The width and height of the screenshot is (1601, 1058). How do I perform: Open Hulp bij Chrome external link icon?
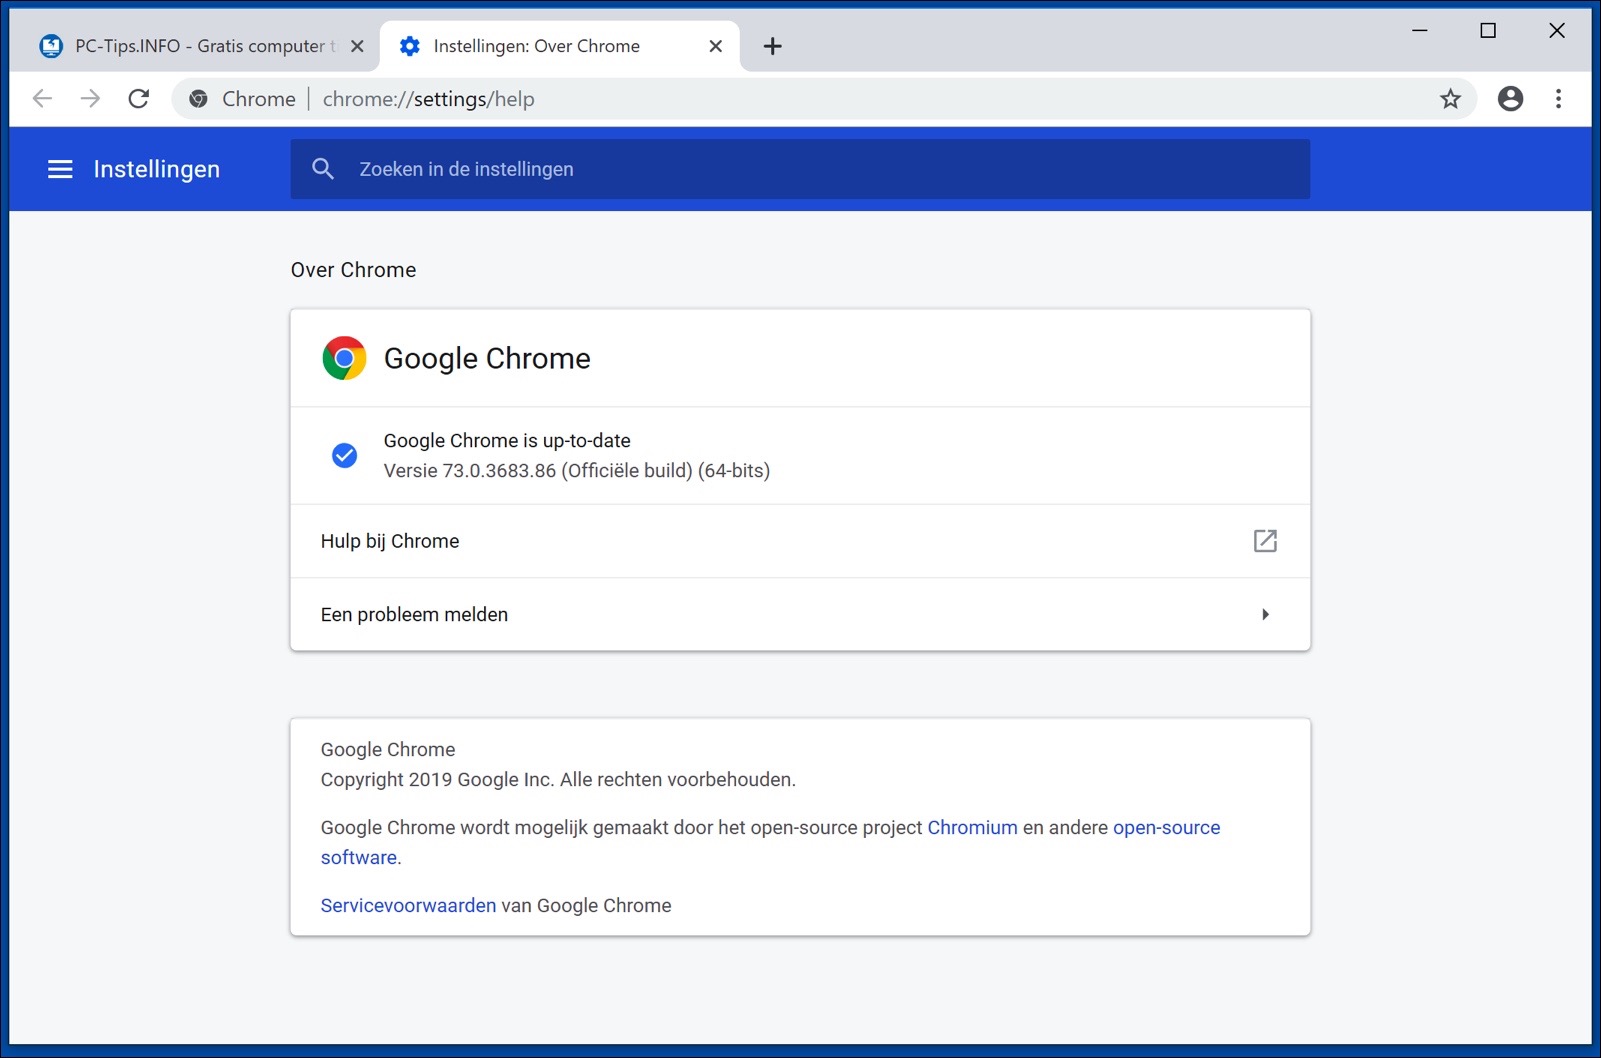coord(1265,541)
